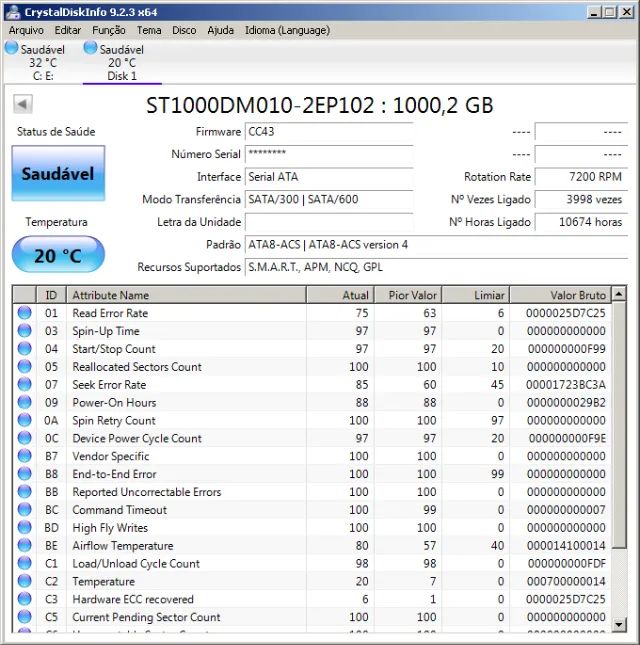Minimize the CrystalDiskInfo window
Screen dimensions: 640x645
tap(594, 12)
